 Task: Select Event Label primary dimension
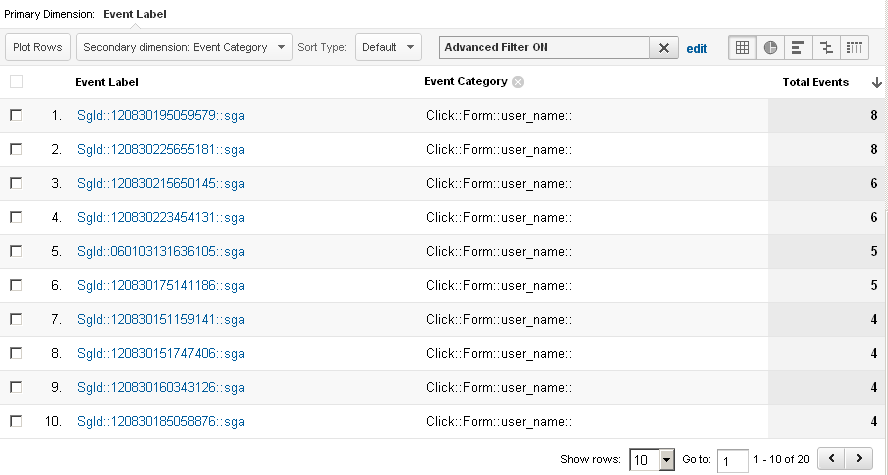tap(135, 14)
